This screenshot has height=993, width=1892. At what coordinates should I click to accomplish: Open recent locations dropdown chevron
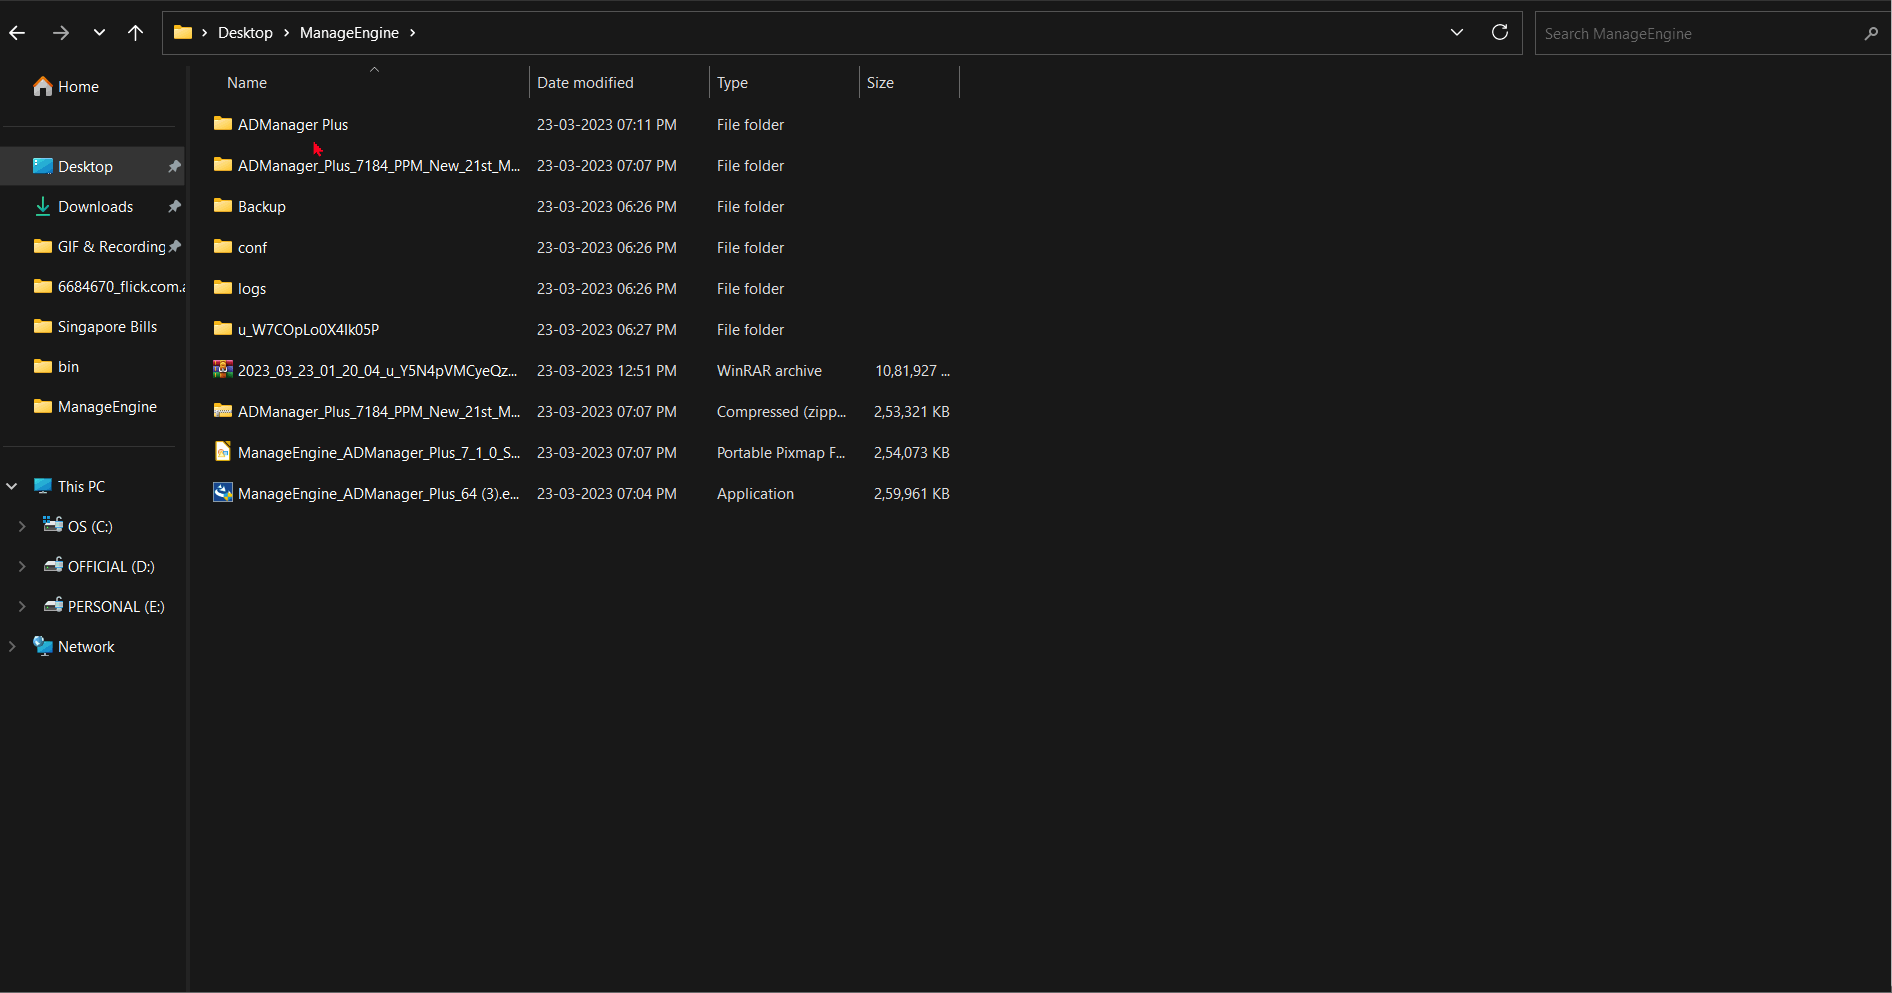[99, 33]
